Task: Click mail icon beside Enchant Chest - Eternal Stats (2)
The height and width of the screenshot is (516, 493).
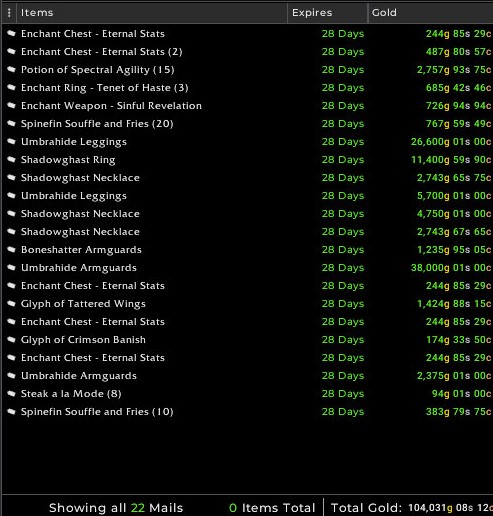Action: pos(11,51)
